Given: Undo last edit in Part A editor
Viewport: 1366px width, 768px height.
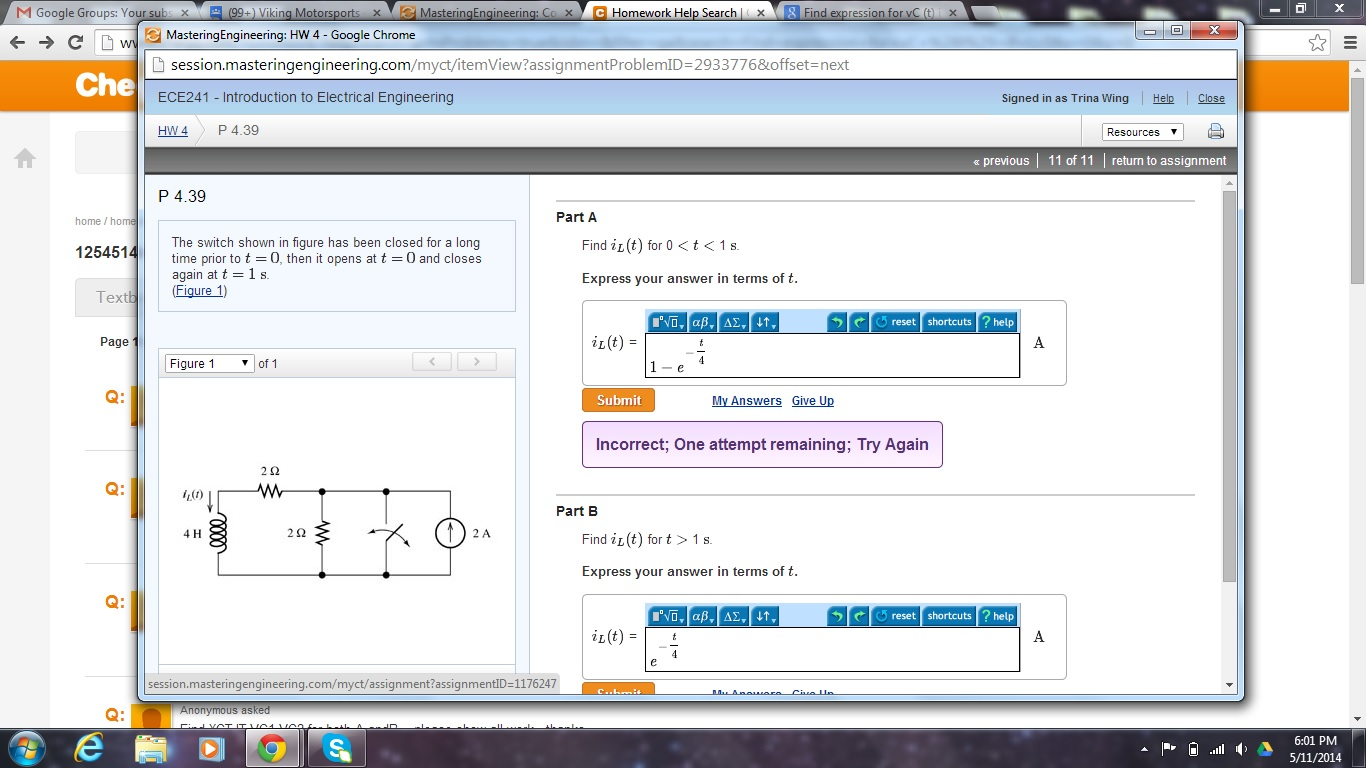Looking at the screenshot, I should click(837, 322).
